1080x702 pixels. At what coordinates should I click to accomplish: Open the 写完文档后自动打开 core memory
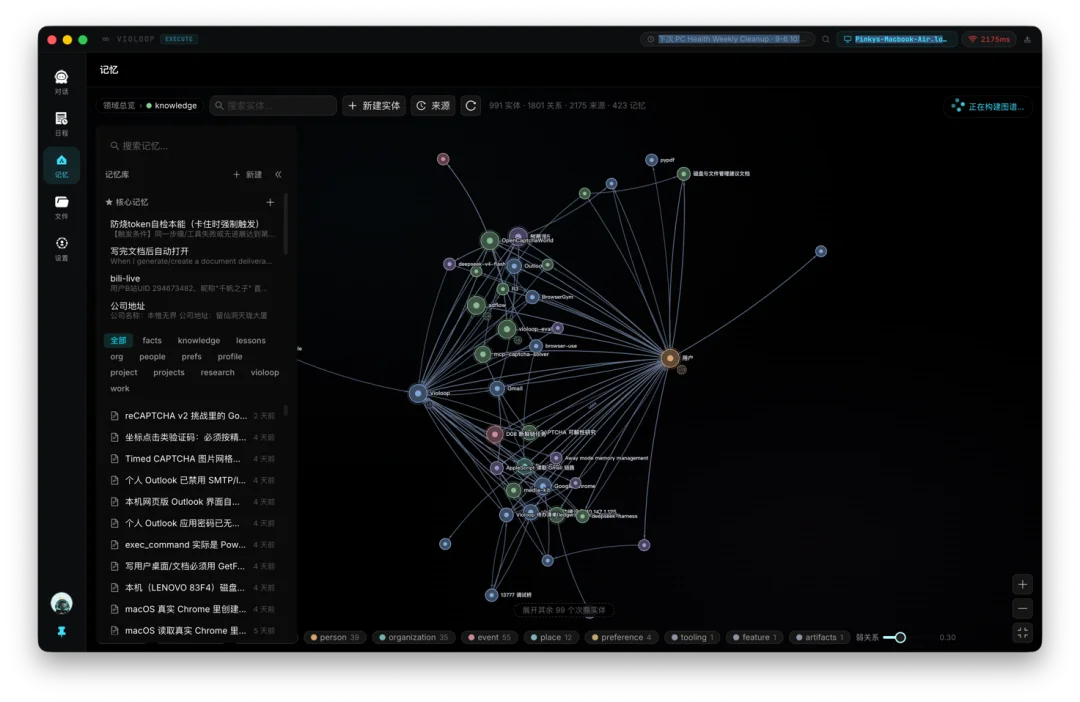pyautogui.click(x=192, y=256)
